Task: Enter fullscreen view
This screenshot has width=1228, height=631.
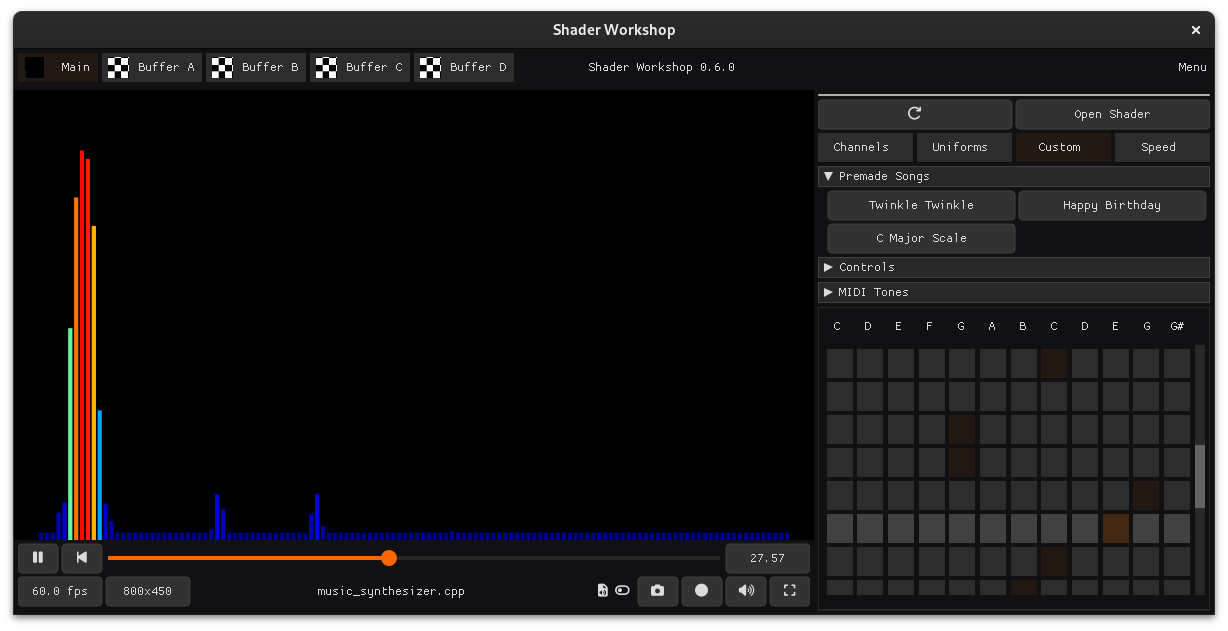Action: [x=790, y=591]
